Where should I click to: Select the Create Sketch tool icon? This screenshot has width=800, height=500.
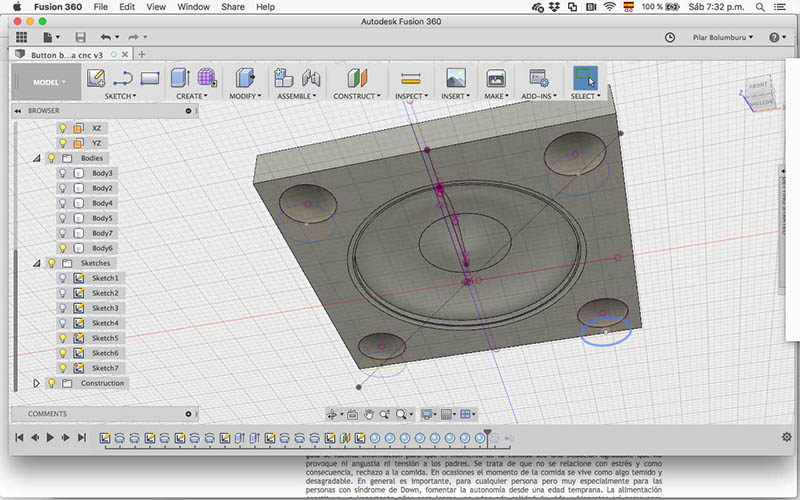[96, 78]
